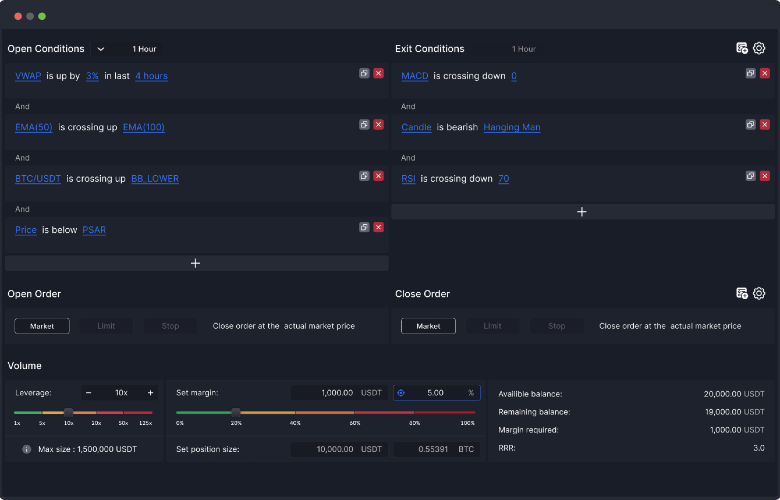
Task: Add a new open condition row
Action: [x=196, y=263]
